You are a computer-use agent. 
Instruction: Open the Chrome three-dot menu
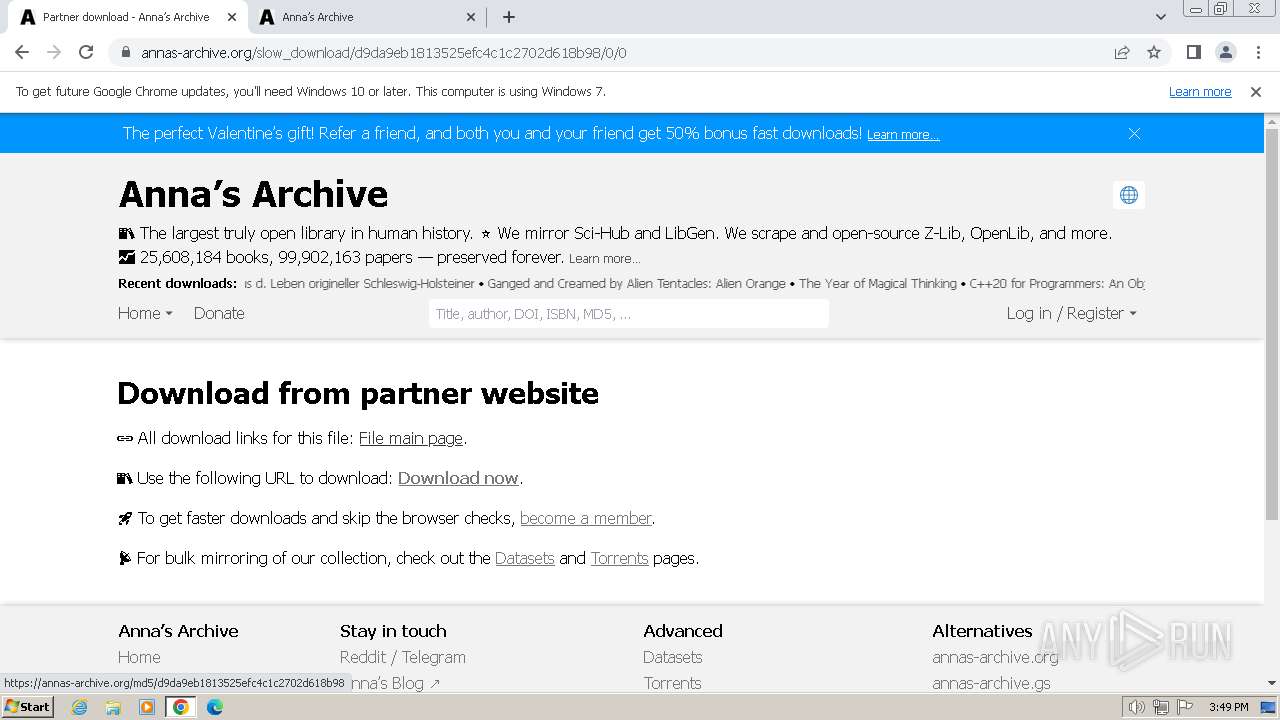click(1258, 52)
